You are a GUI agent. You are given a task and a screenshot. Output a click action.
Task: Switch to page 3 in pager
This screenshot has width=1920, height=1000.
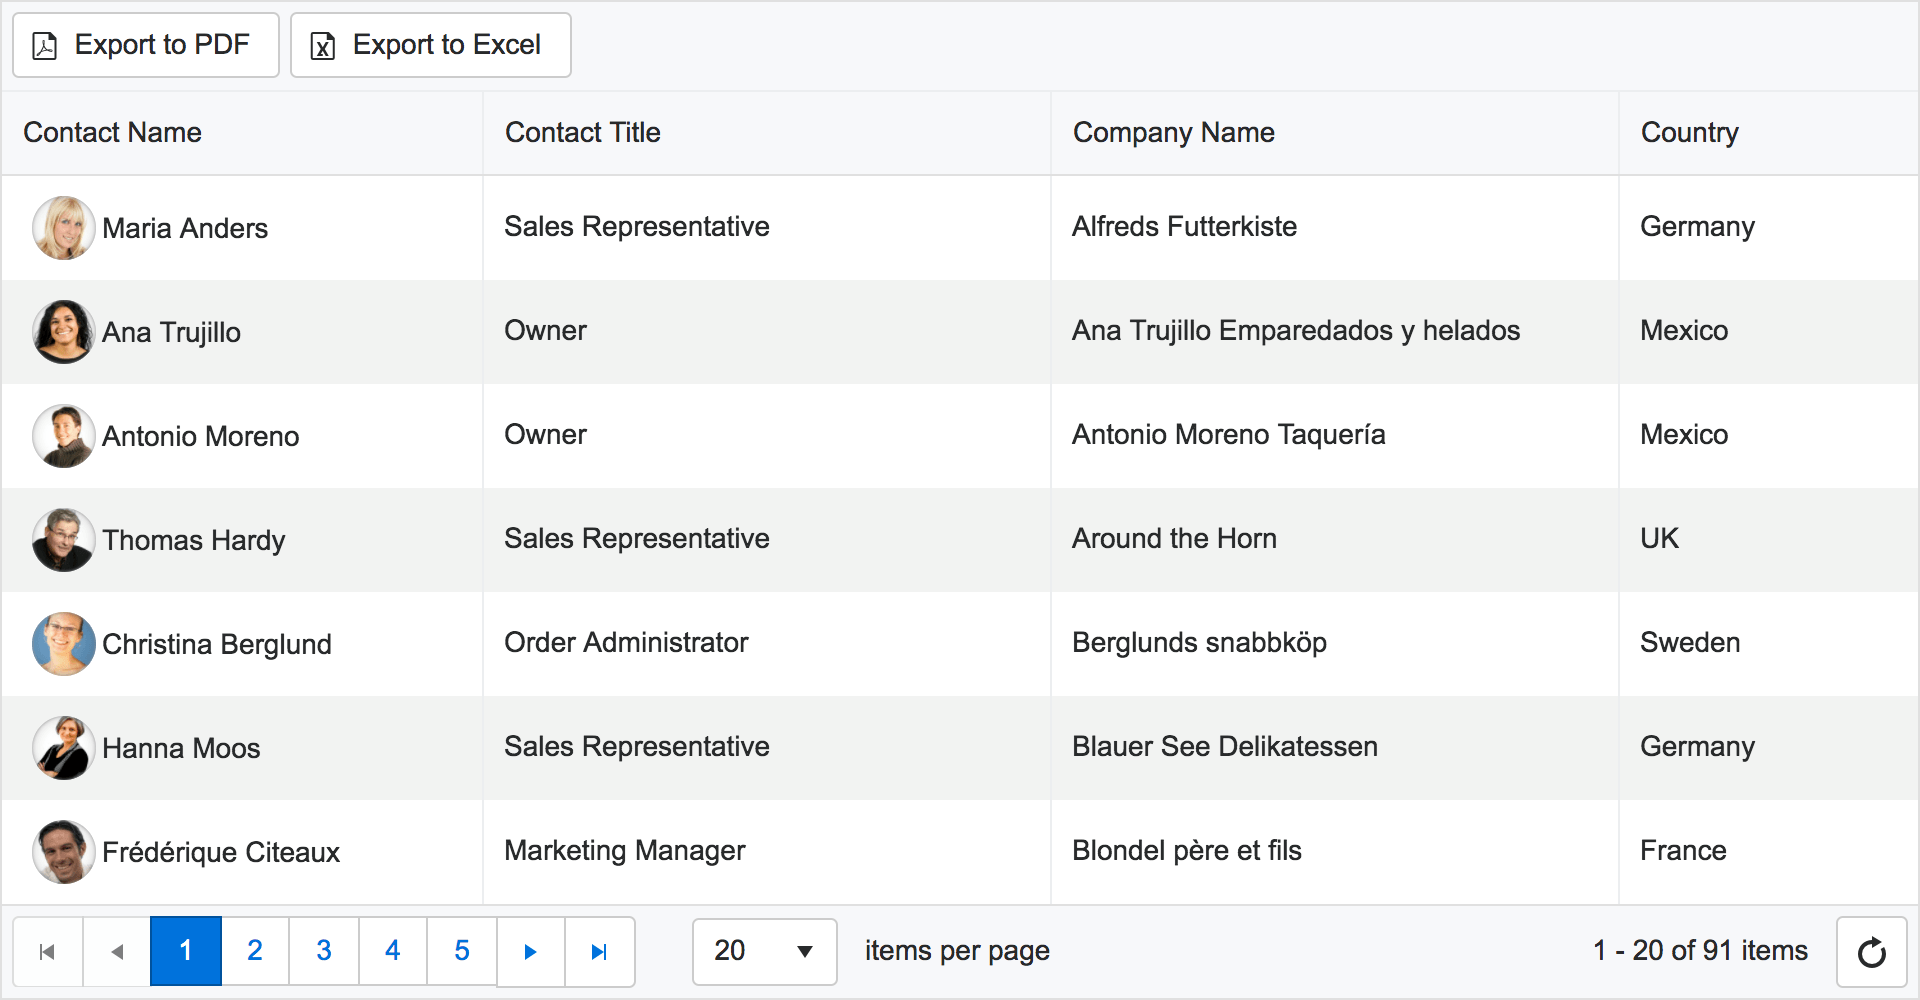(324, 951)
